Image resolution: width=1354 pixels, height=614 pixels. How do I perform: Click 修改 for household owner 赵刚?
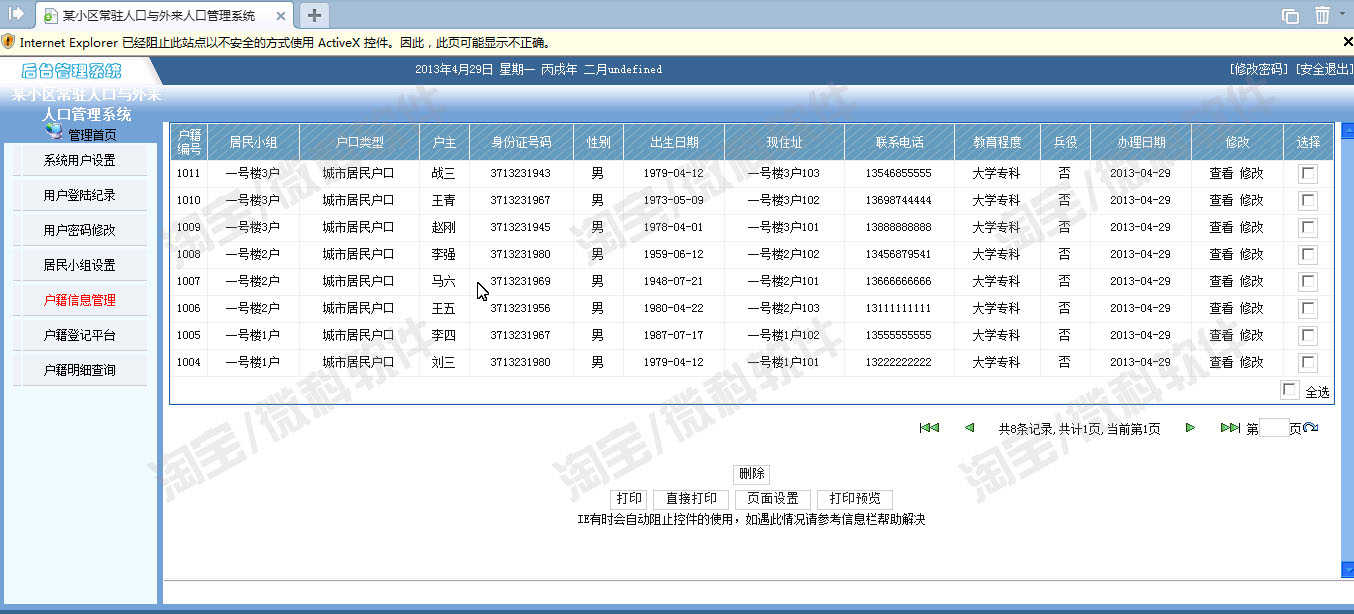click(x=1252, y=227)
